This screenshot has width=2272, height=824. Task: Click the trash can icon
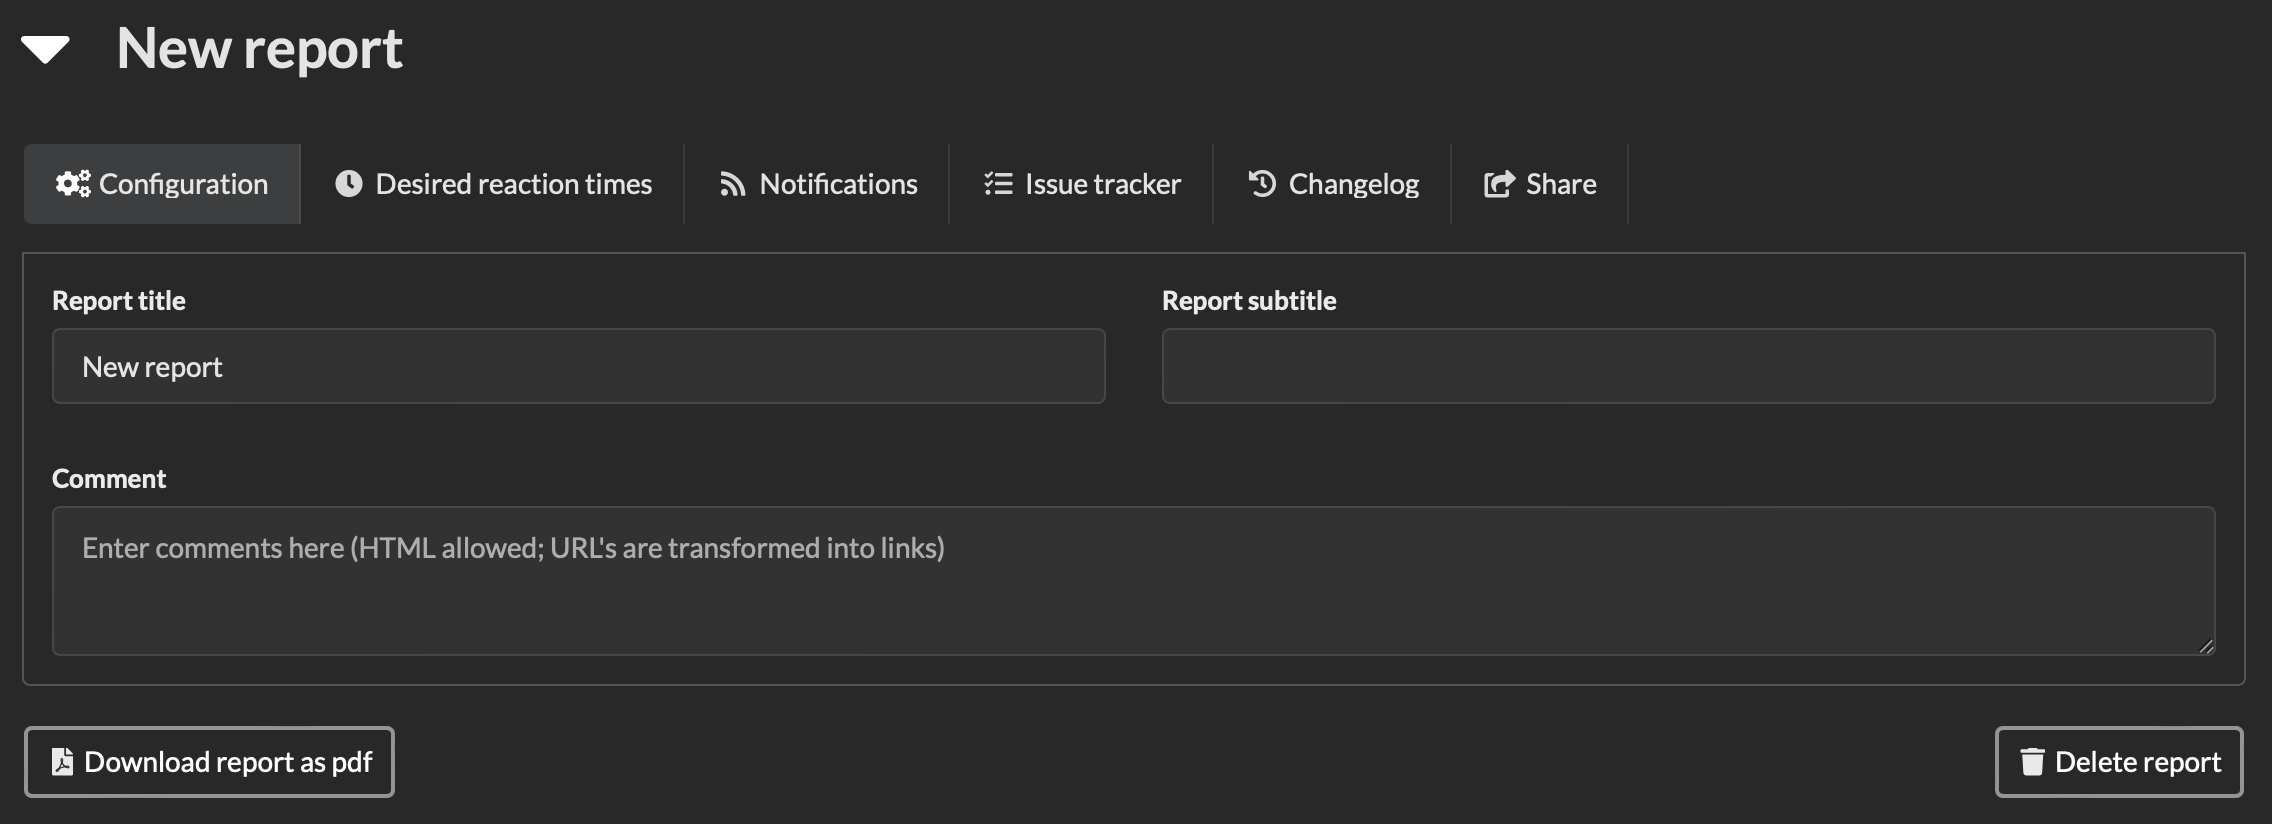point(2032,762)
